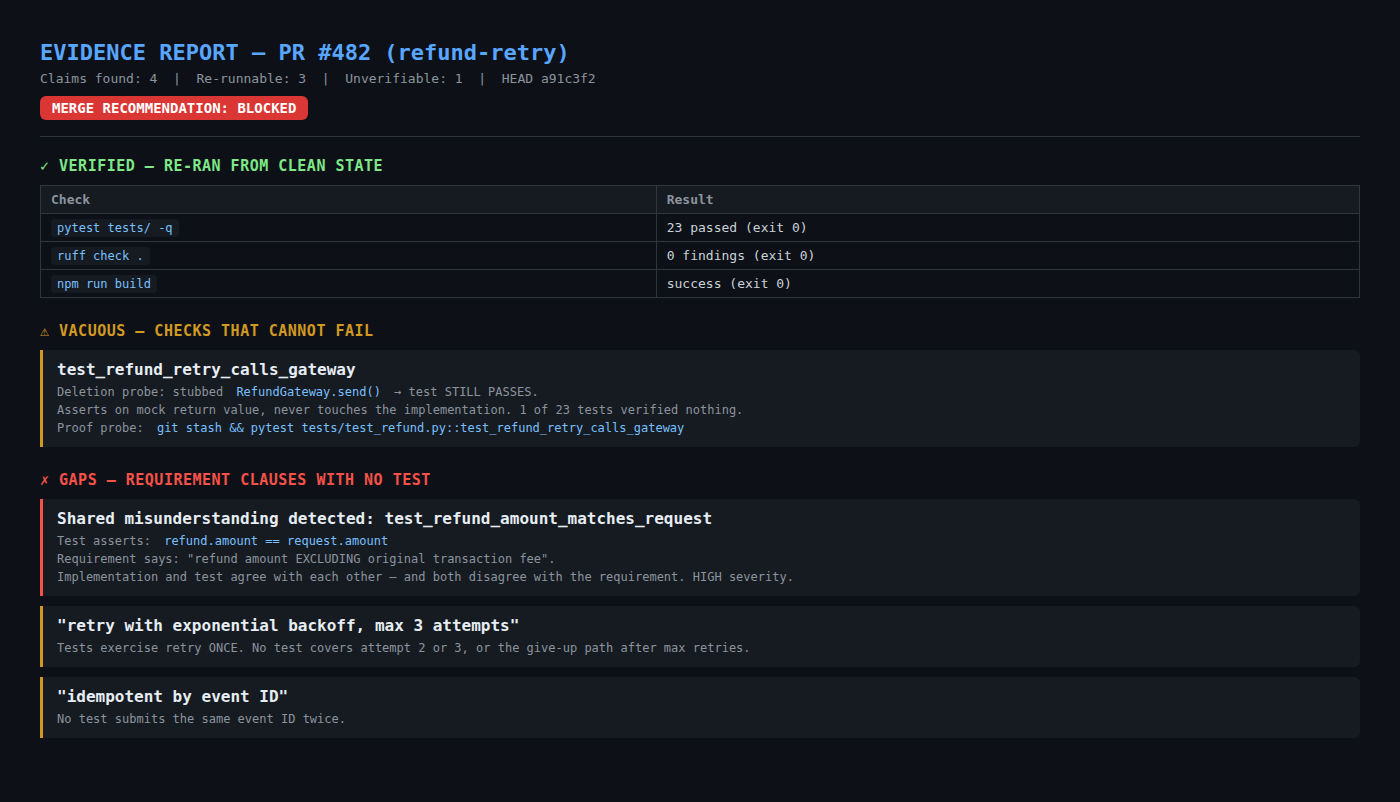Click the 'GAPS — REQUIREMENT CLAUSES WITH NO TEST' heading
The width and height of the screenshot is (1400, 802).
[245, 480]
